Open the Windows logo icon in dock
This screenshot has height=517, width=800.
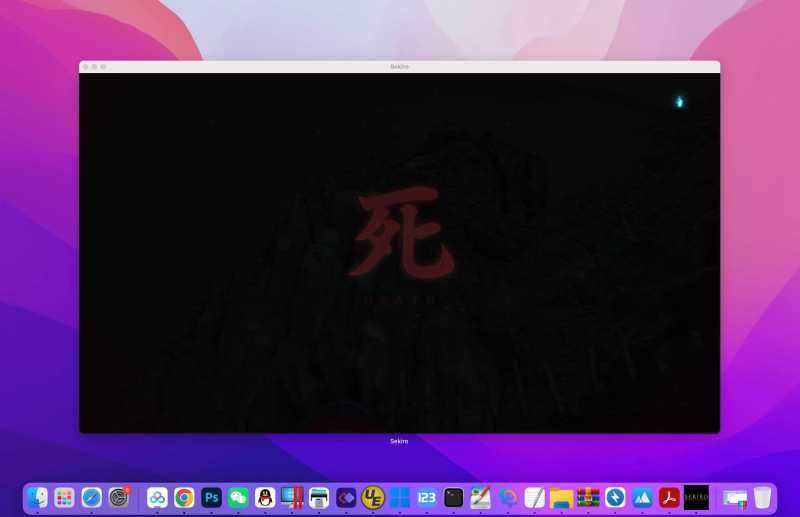coord(400,498)
